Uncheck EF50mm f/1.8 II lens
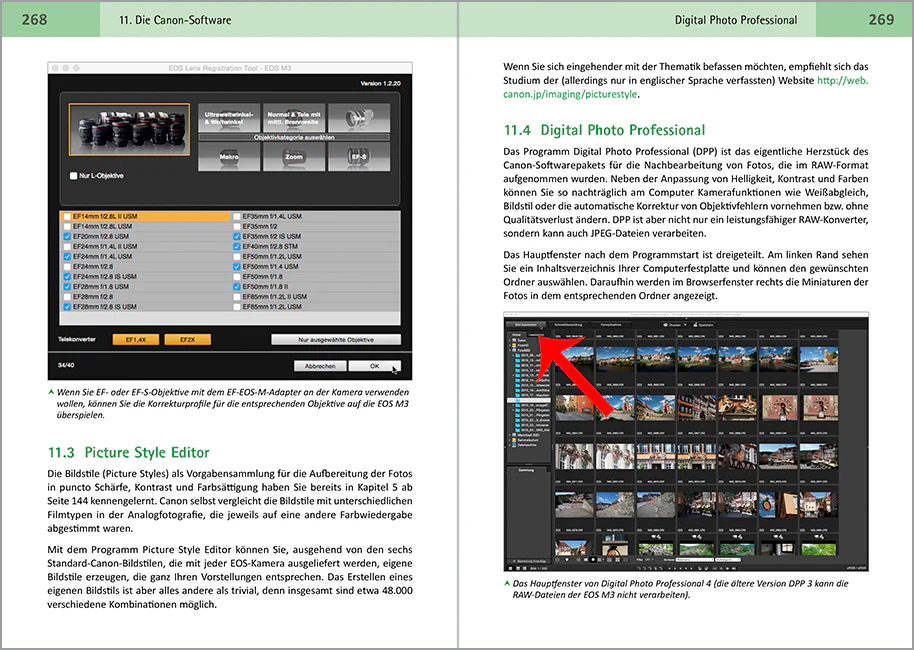Viewport: 914px width, 650px height. (x=237, y=286)
